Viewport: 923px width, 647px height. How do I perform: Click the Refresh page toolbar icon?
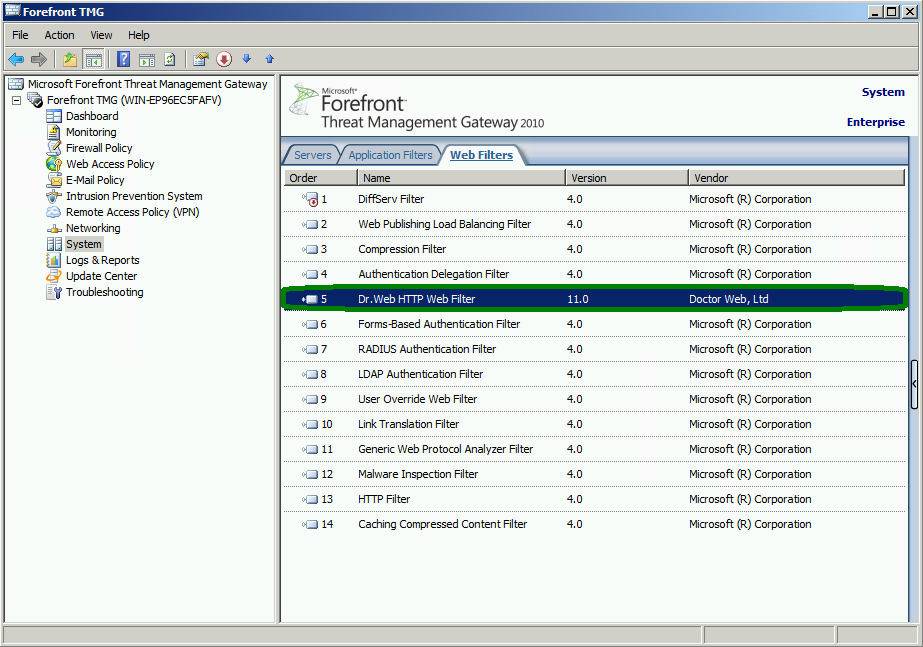[x=170, y=59]
